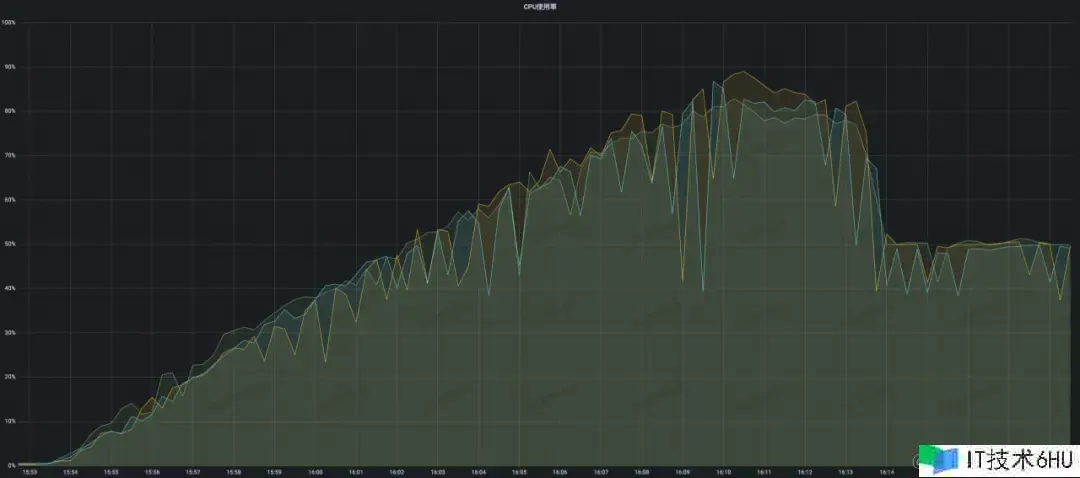Screen dimensions: 1080x478
Task: Click the 16:08 time axis label
Action: tap(642, 472)
